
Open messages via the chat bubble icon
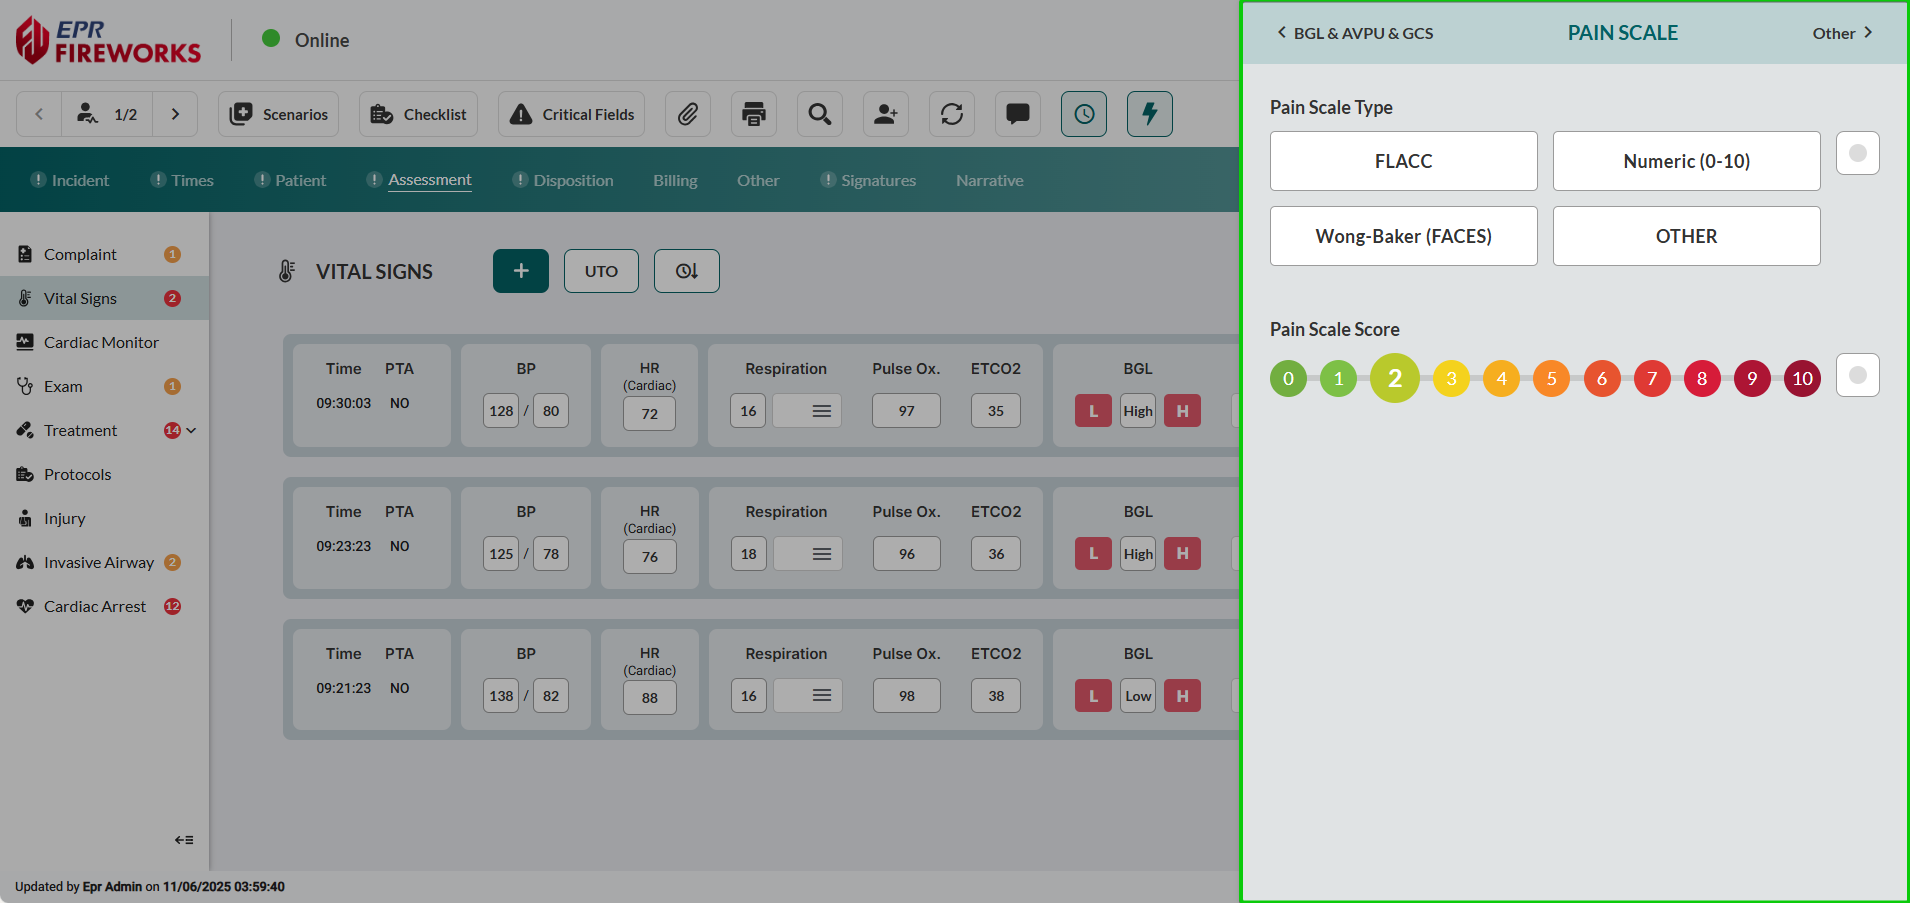pyautogui.click(x=1017, y=114)
